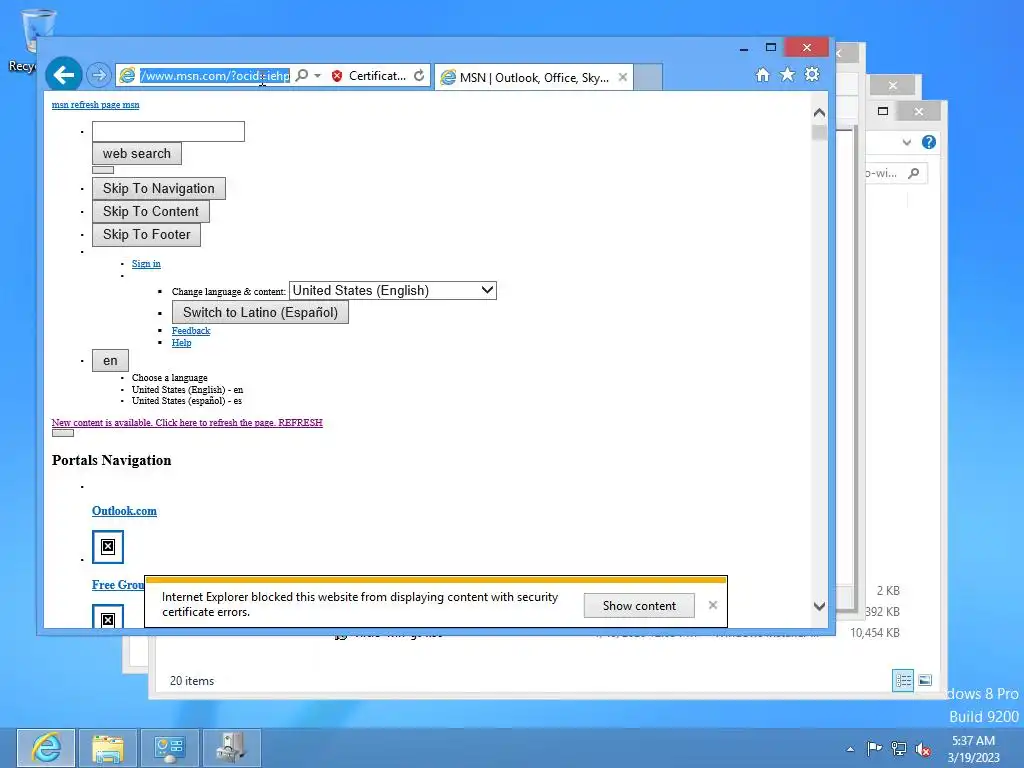This screenshot has width=1024, height=768.
Task: Open the United States (English) language dropdown
Action: pyautogui.click(x=392, y=291)
